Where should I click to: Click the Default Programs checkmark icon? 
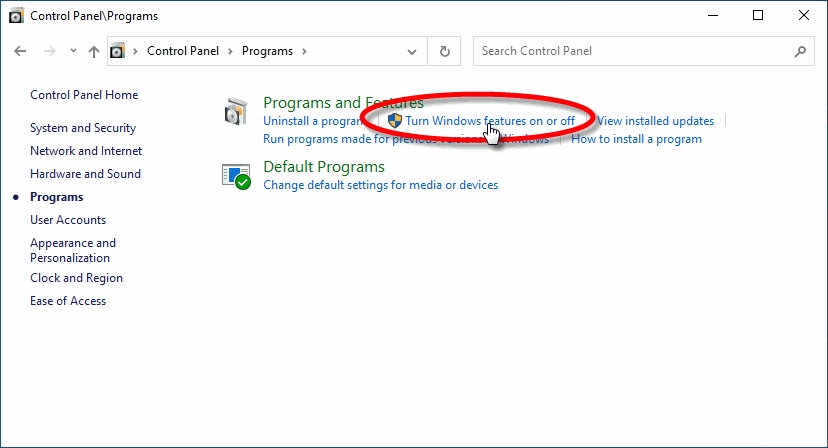click(x=236, y=176)
